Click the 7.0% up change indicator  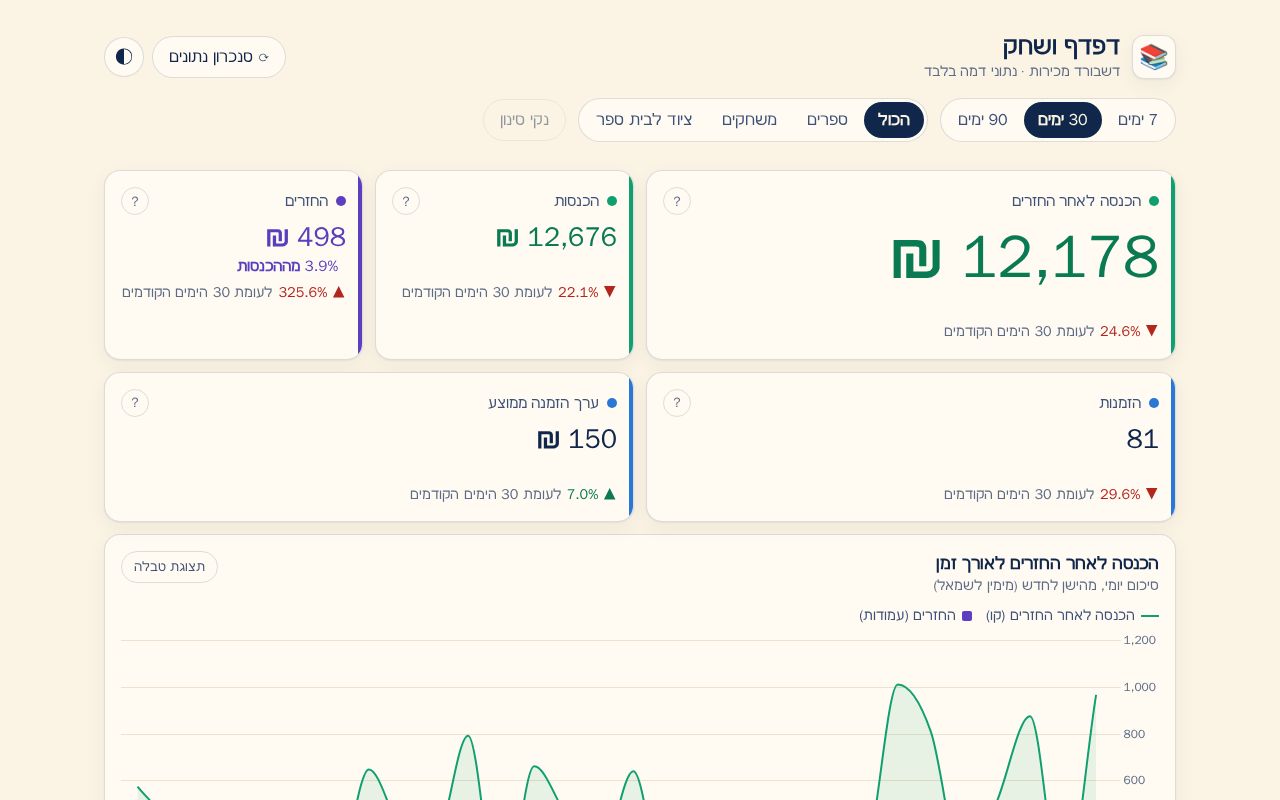click(591, 494)
